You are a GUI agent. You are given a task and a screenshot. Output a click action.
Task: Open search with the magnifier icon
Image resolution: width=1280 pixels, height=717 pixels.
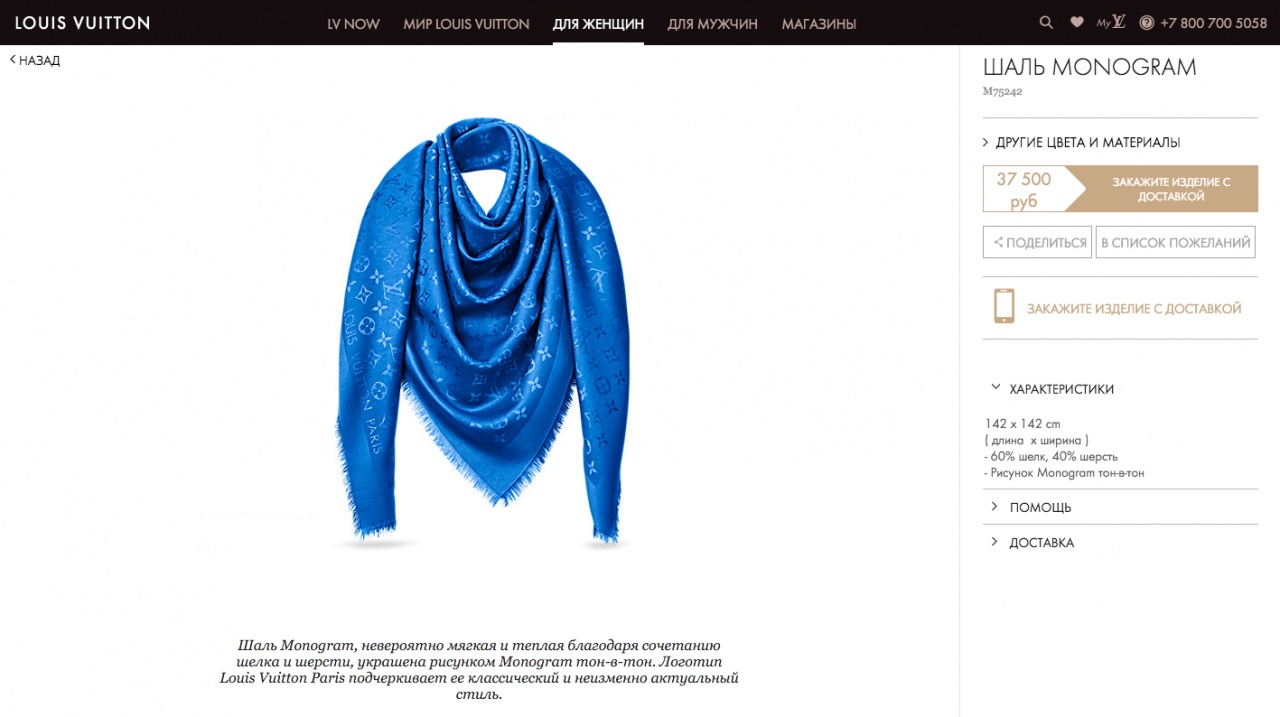click(1046, 22)
